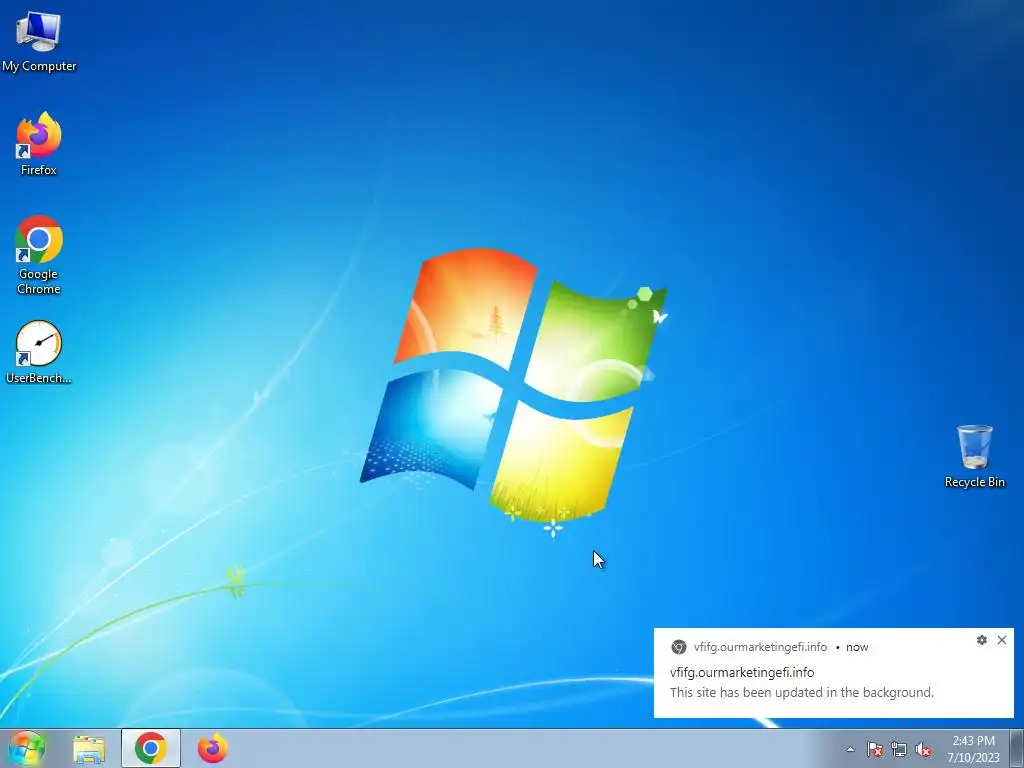Image resolution: width=1024 pixels, height=768 pixels.
Task: Open notification settings gear icon
Action: point(982,640)
